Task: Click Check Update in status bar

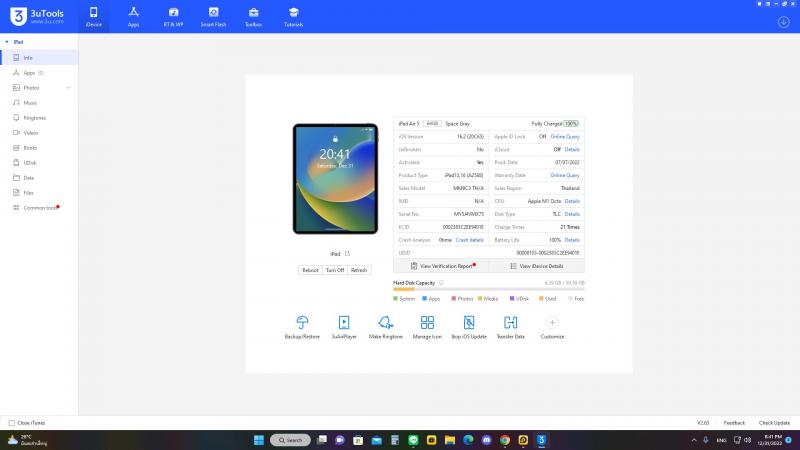Action: point(774,423)
